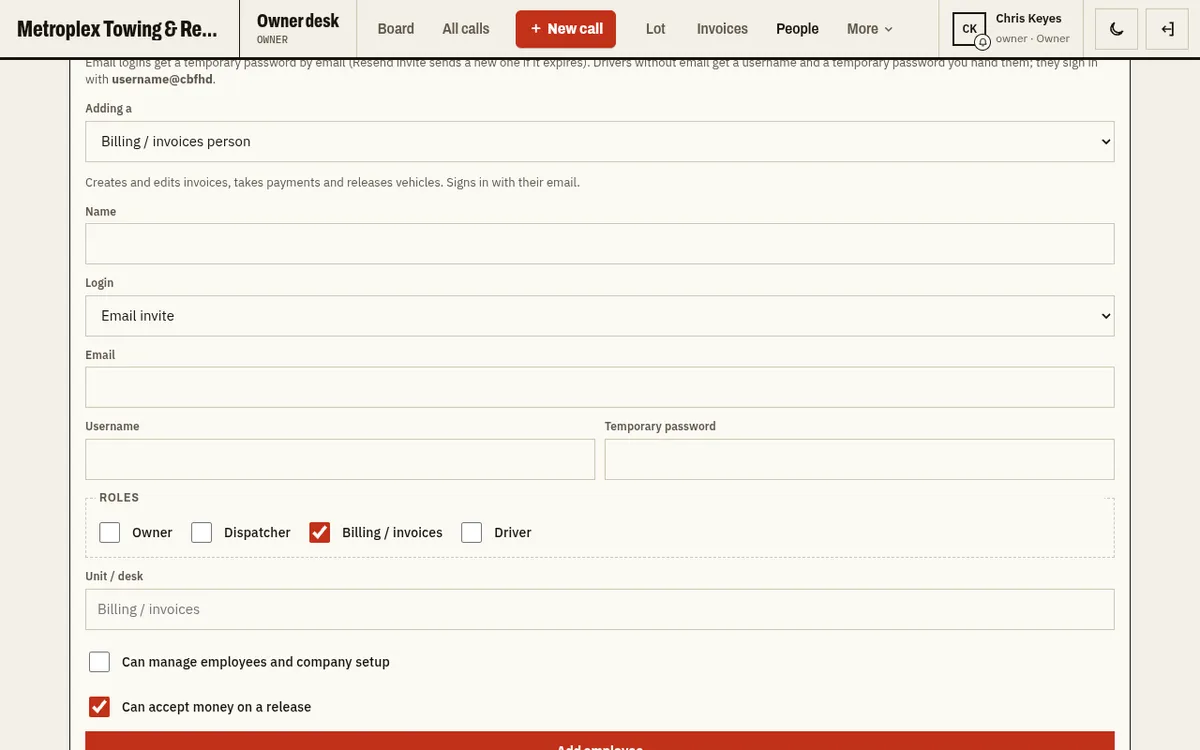
Task: Click the Email input field
Action: [600, 387]
